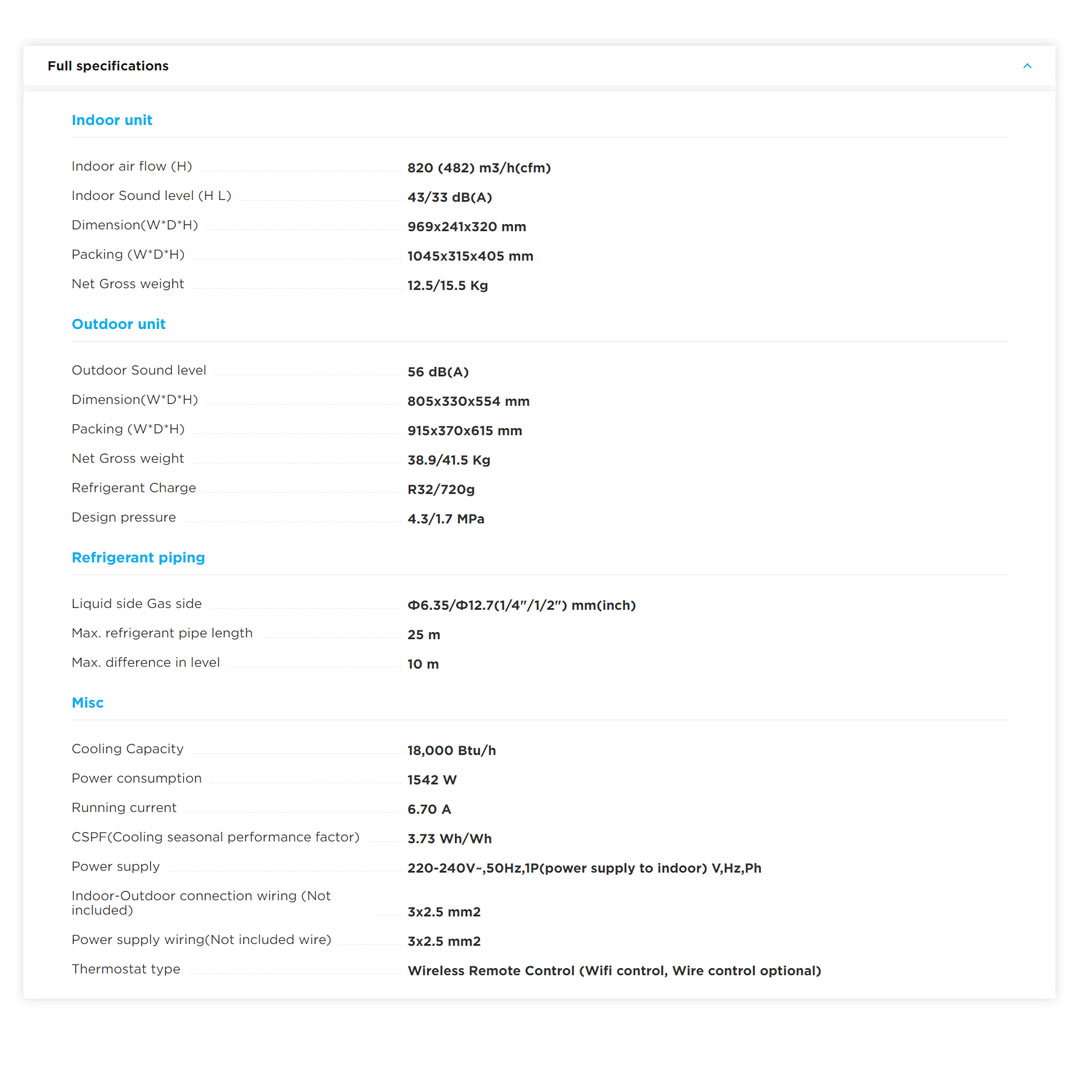
Task: Select the Outdoor unit section heading
Action: click(118, 324)
